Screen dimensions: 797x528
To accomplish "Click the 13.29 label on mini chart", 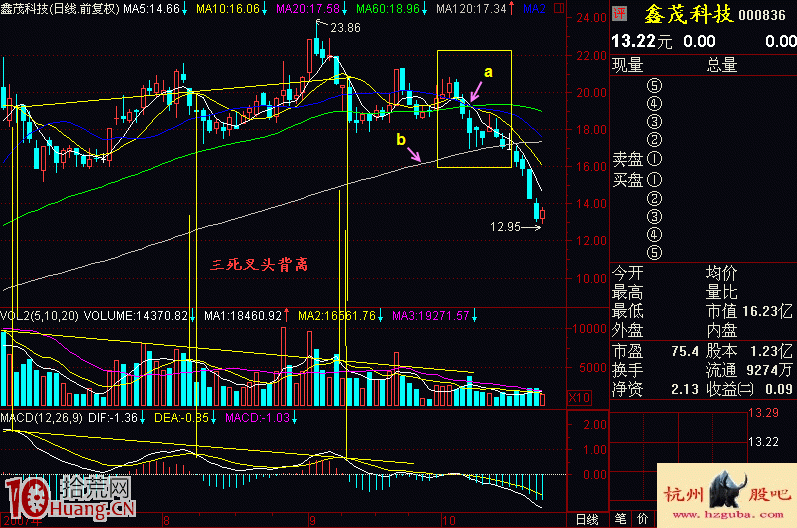I will click(763, 413).
